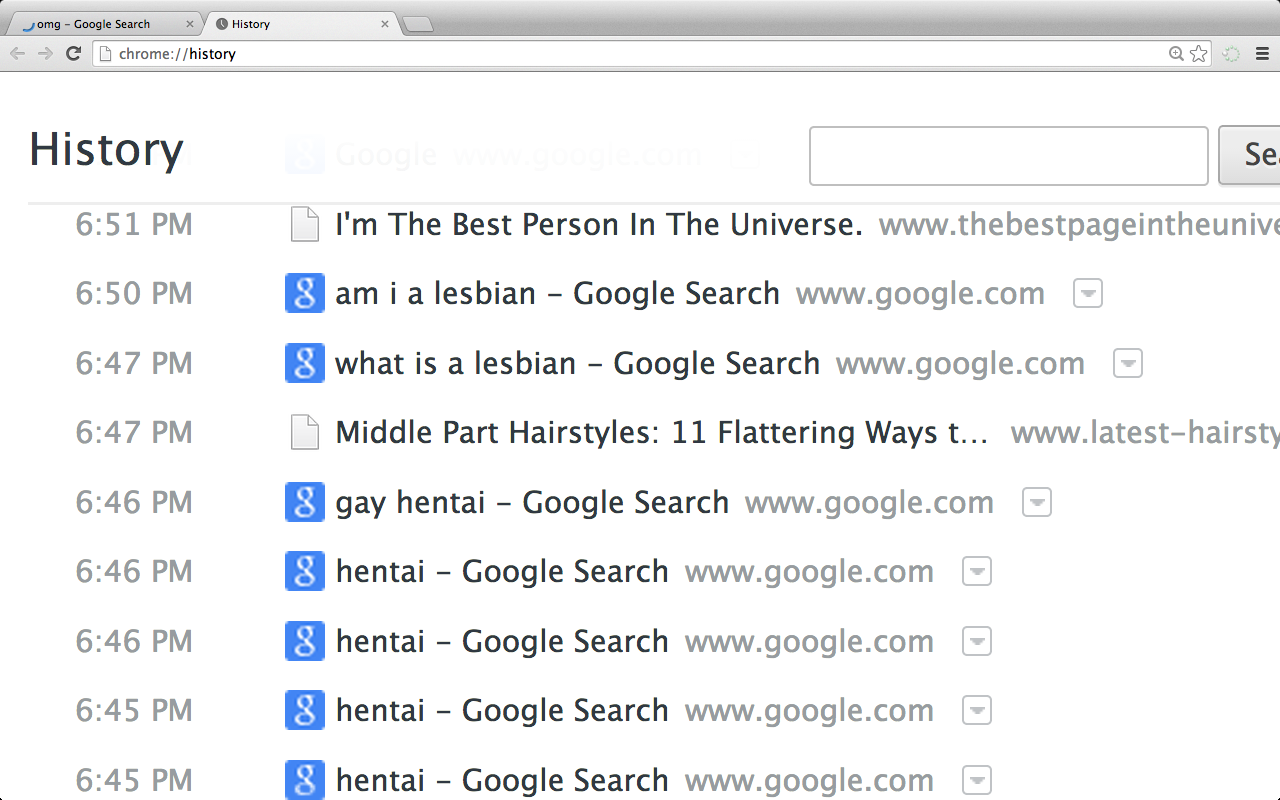This screenshot has width=1280, height=800.
Task: Click the page icon of the Best Person entry
Action: click(305, 224)
